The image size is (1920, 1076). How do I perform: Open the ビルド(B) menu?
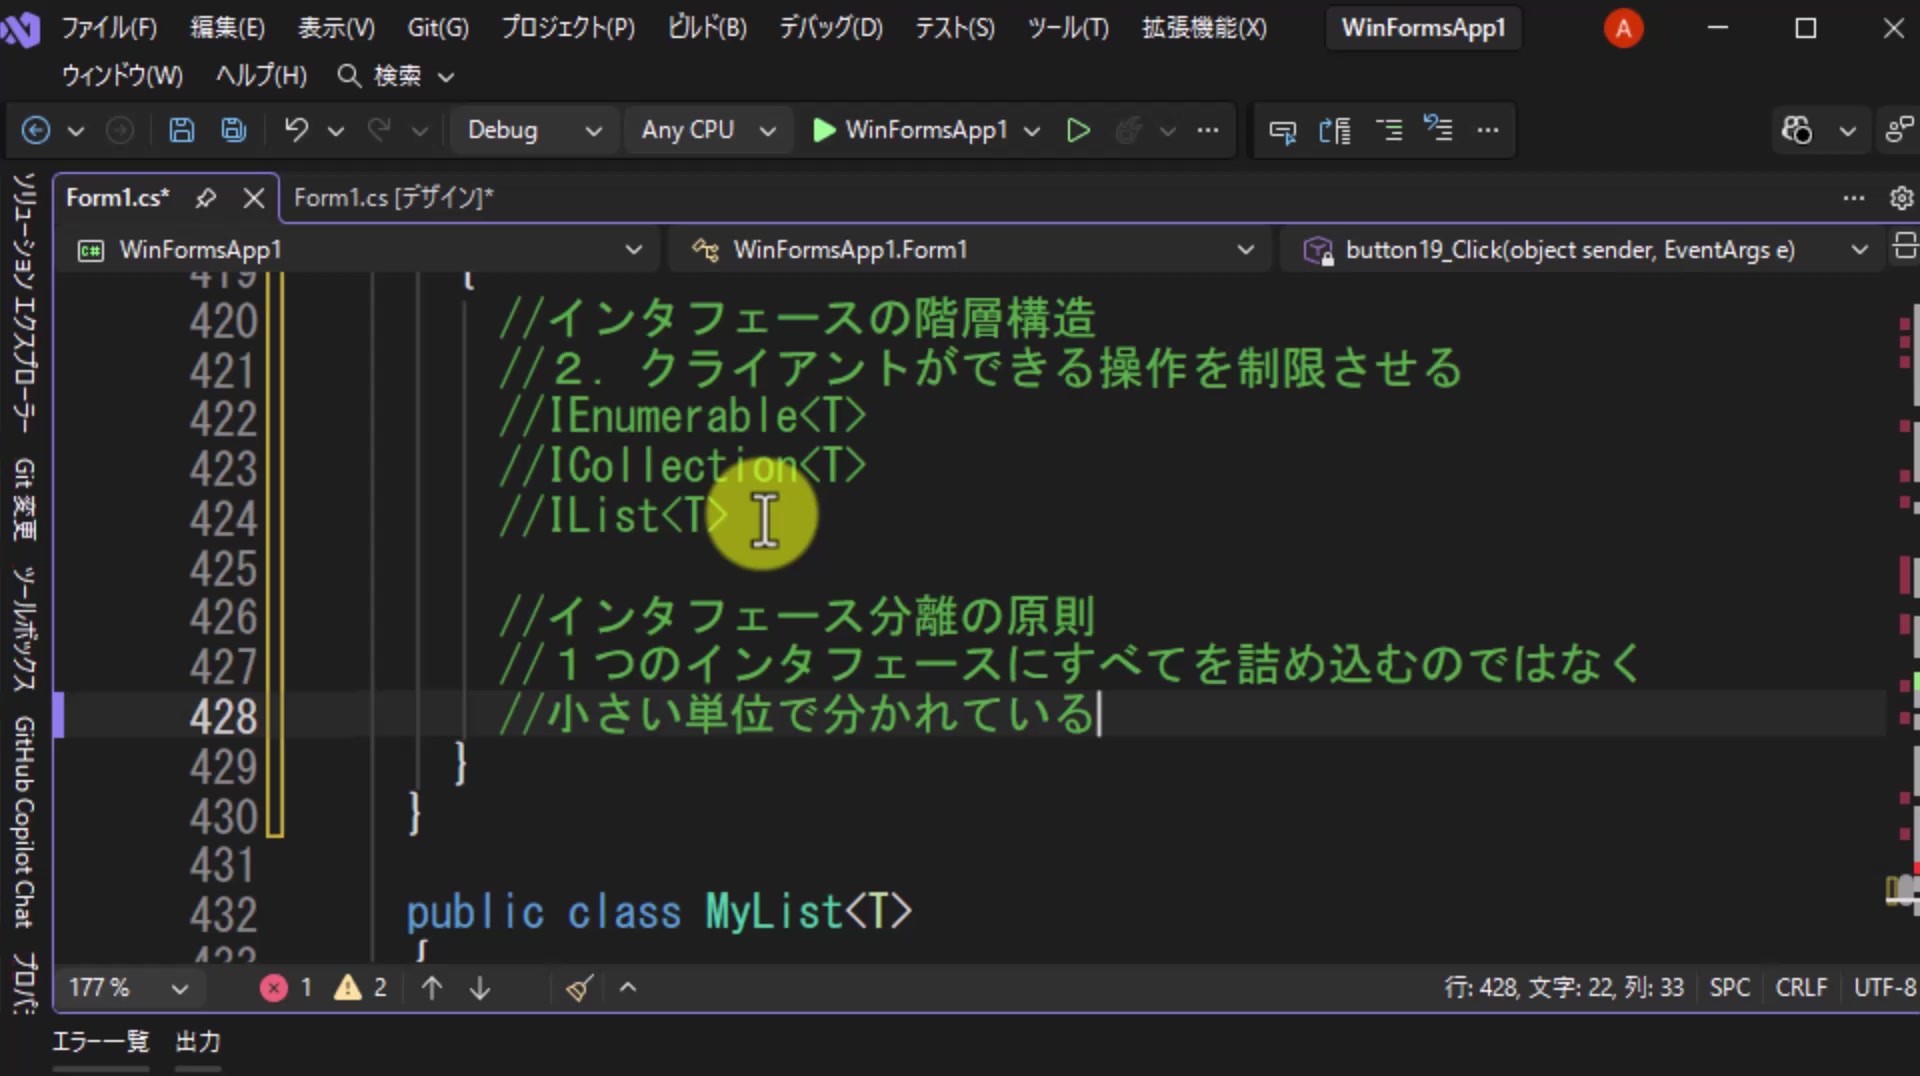click(x=707, y=28)
